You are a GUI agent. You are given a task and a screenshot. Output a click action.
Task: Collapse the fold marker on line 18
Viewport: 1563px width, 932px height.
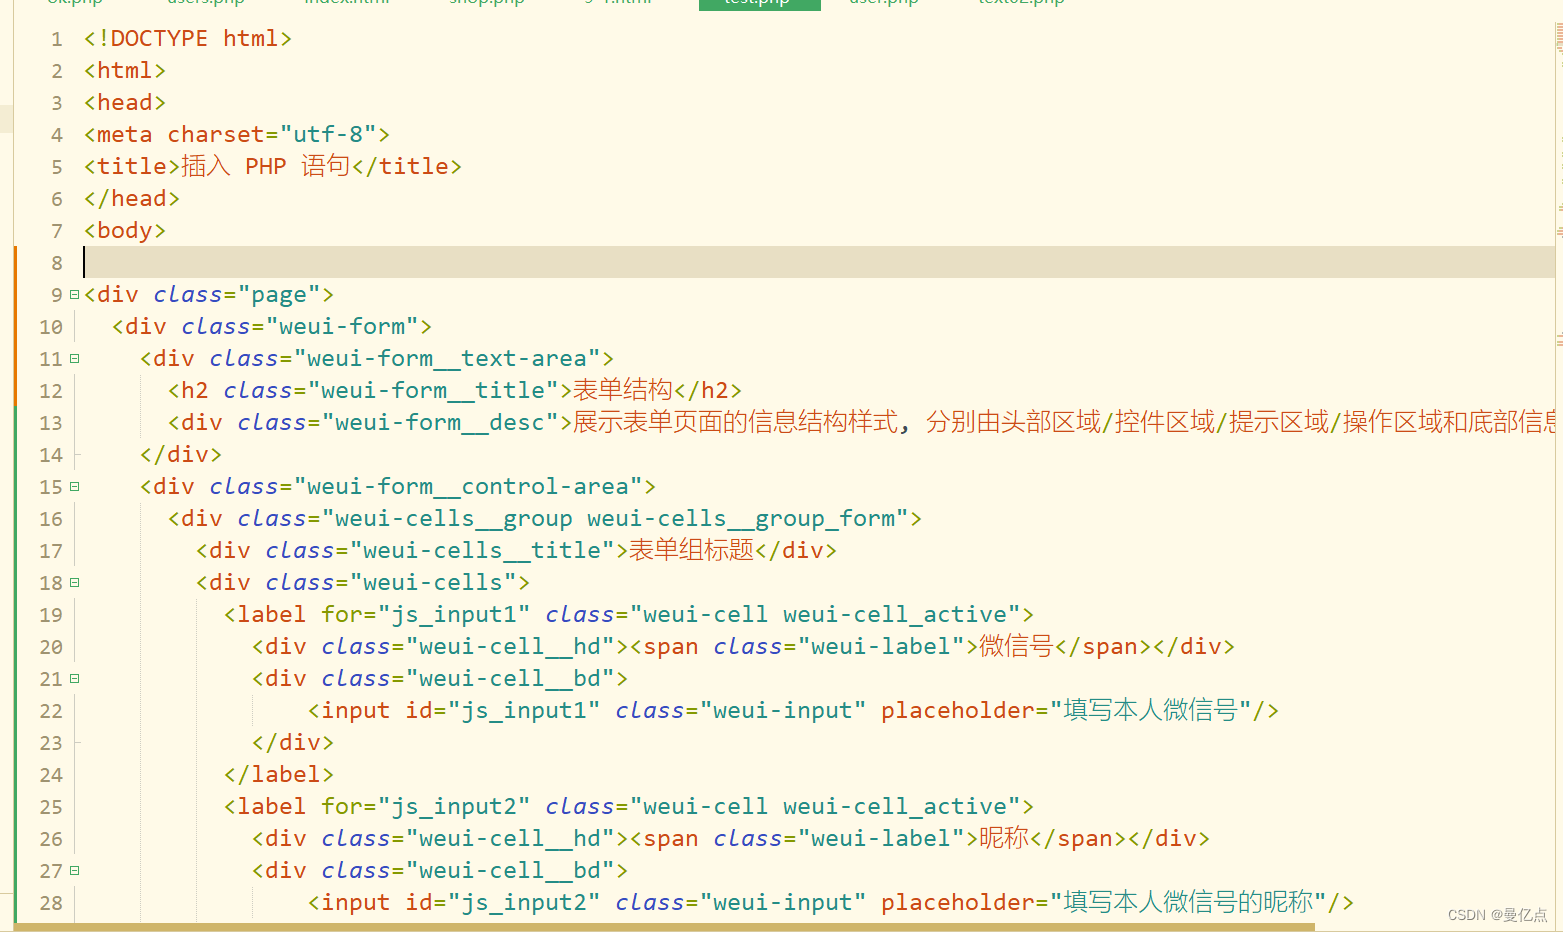pyautogui.click(x=74, y=583)
